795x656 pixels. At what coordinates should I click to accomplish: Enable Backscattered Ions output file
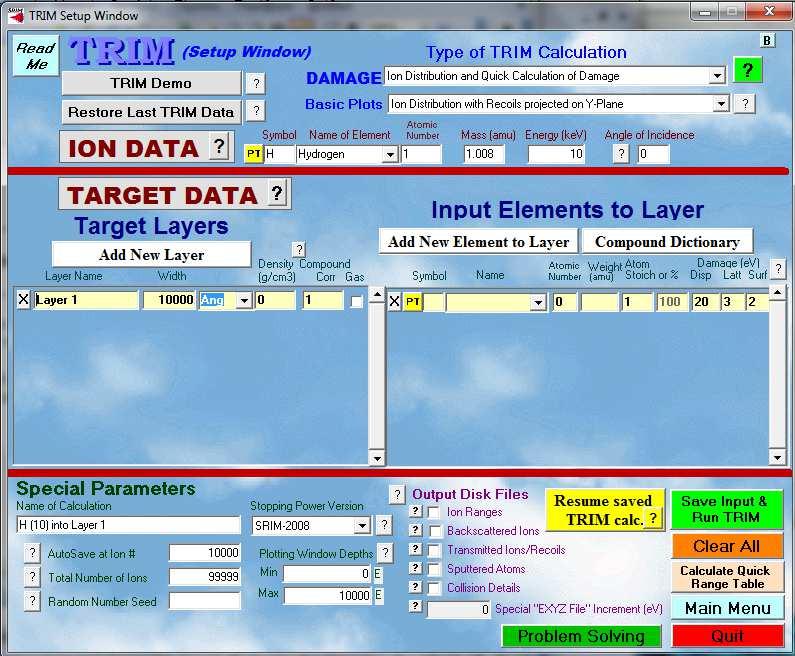pos(434,531)
